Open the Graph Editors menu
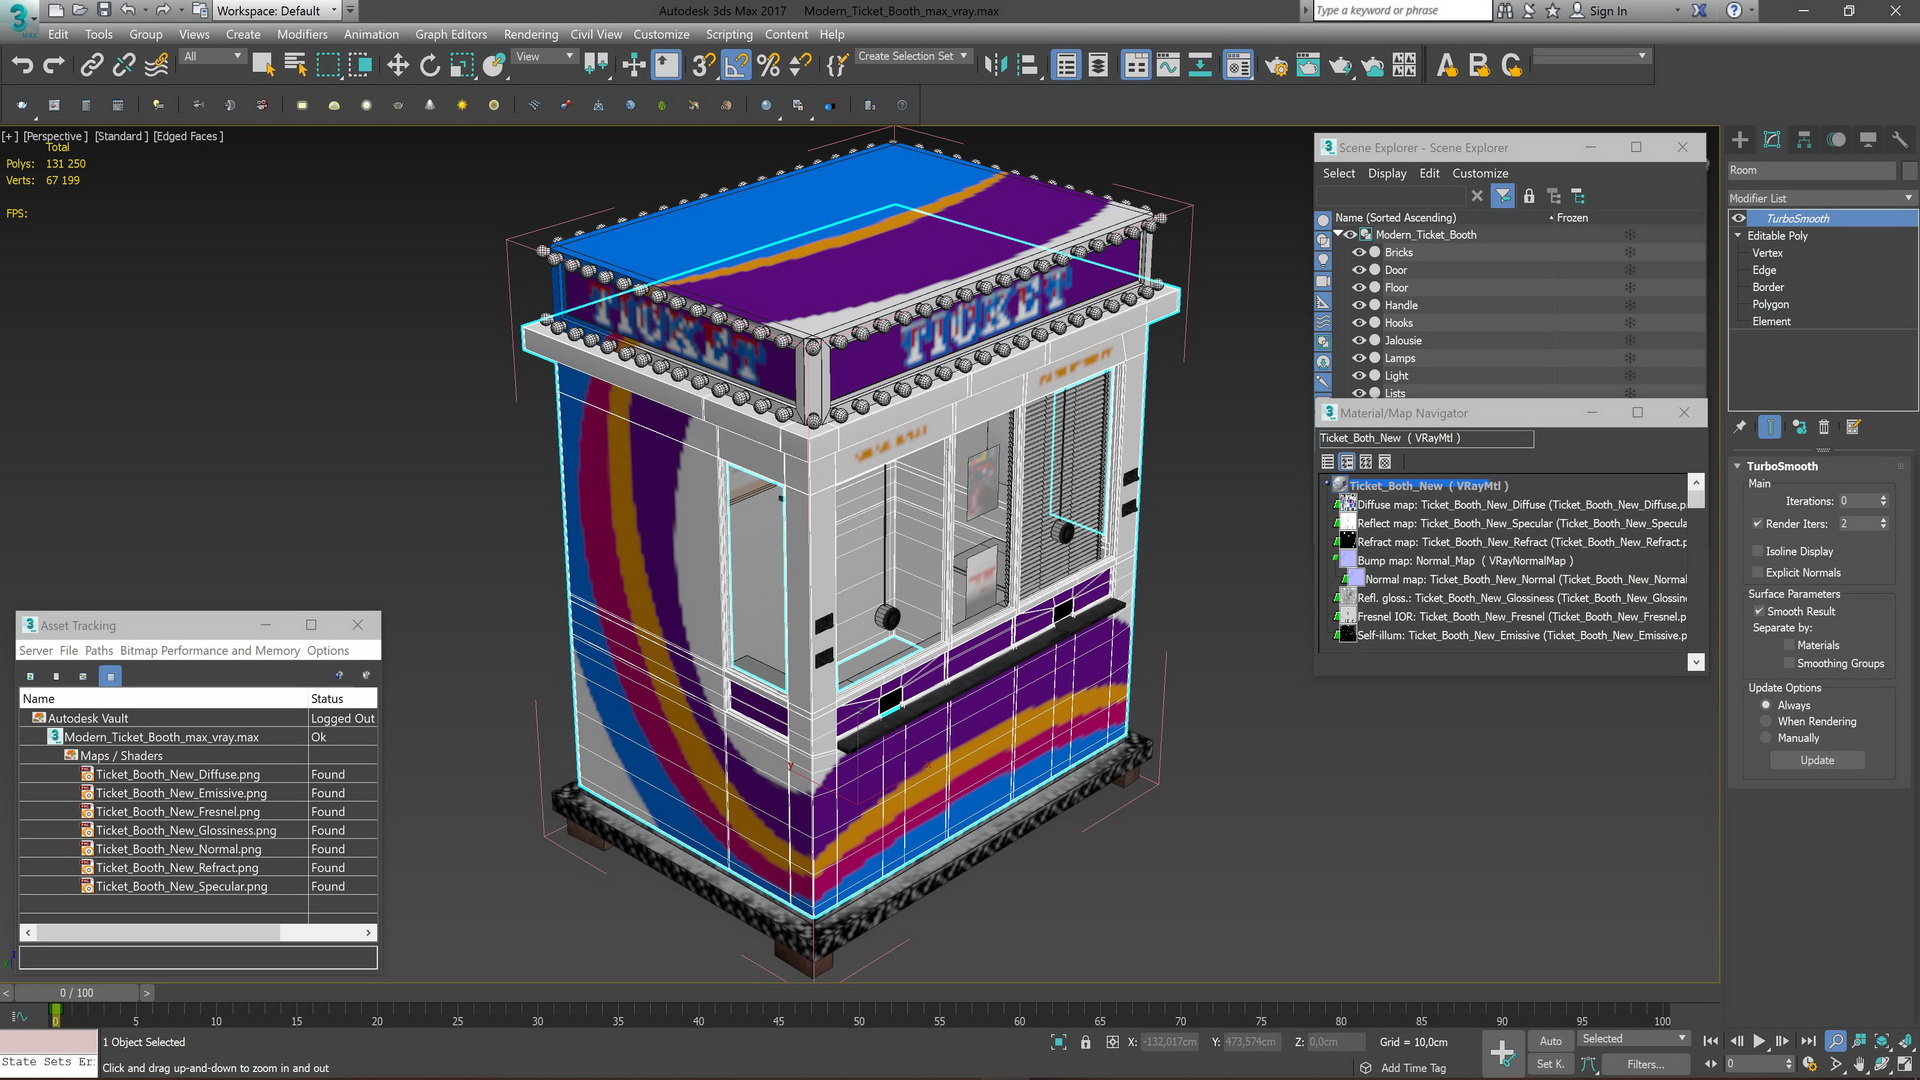Viewport: 1920px width, 1080px height. [x=451, y=34]
